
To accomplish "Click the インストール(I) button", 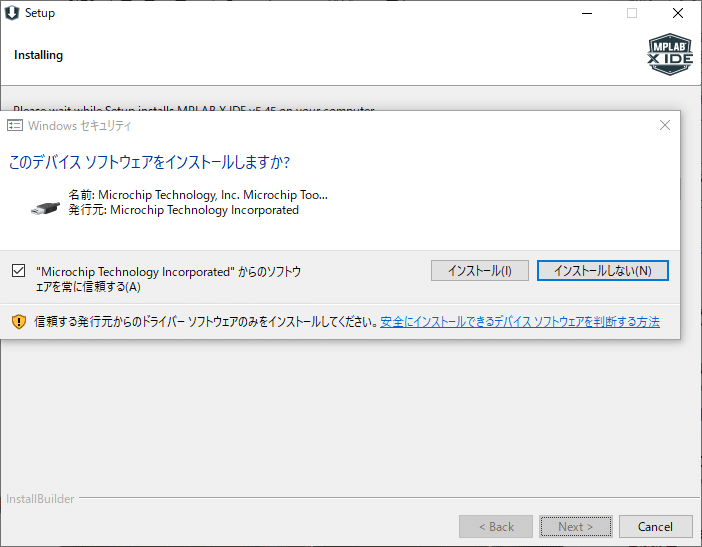I will (479, 271).
